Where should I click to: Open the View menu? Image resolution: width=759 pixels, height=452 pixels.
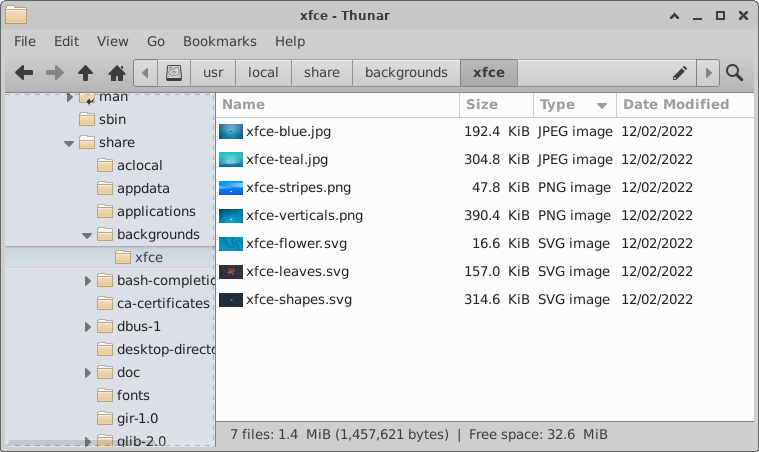112,42
